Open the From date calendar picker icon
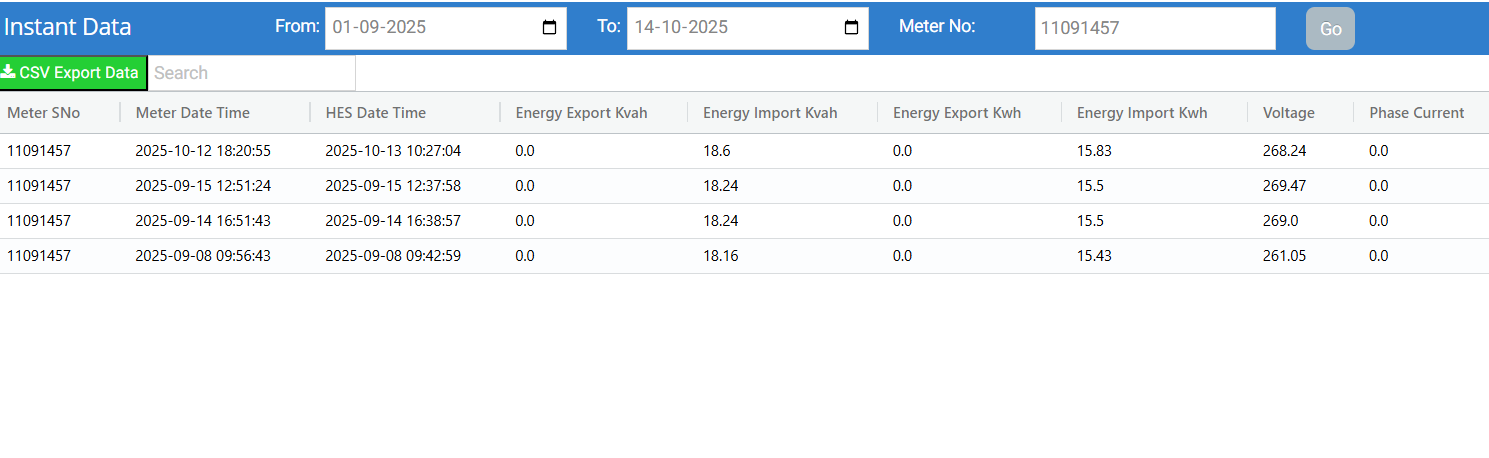The height and width of the screenshot is (458, 1489). 549,28
